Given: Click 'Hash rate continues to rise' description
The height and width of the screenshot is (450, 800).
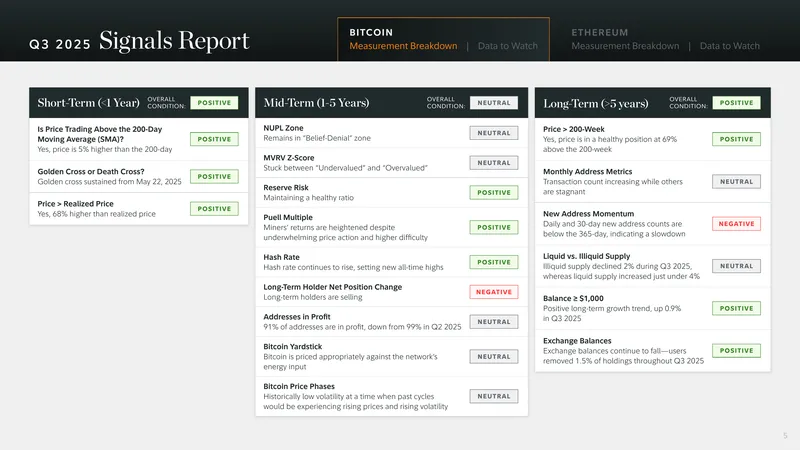Looking at the screenshot, I should (353, 267).
